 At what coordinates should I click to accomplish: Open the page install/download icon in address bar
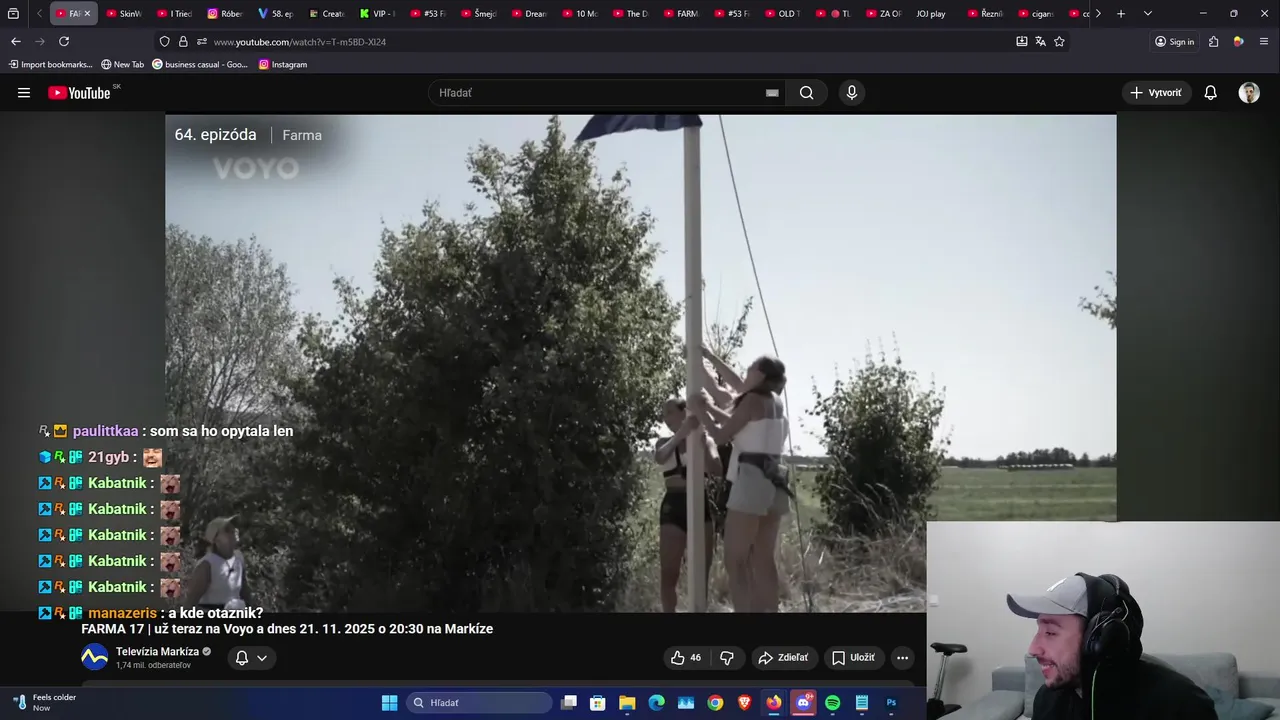click(1021, 41)
